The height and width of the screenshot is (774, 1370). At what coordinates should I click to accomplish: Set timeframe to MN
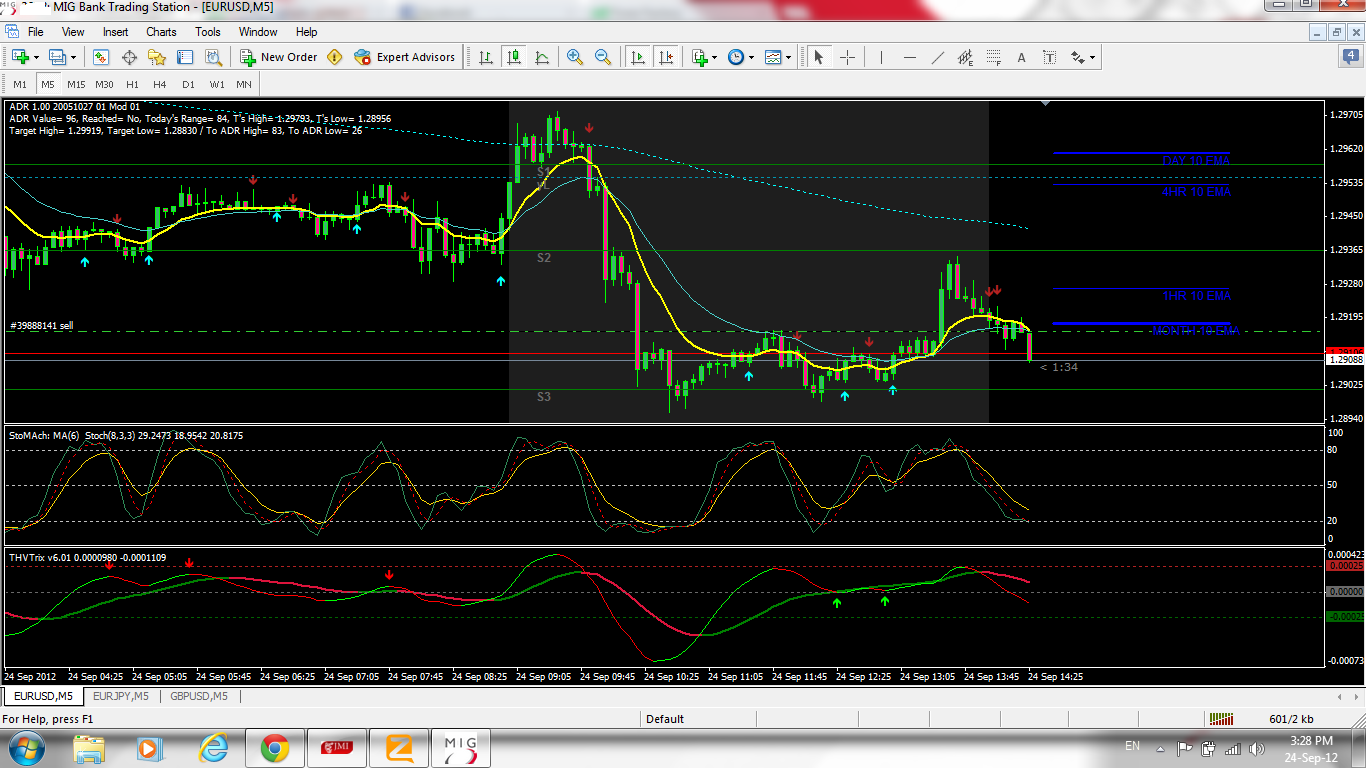point(244,84)
